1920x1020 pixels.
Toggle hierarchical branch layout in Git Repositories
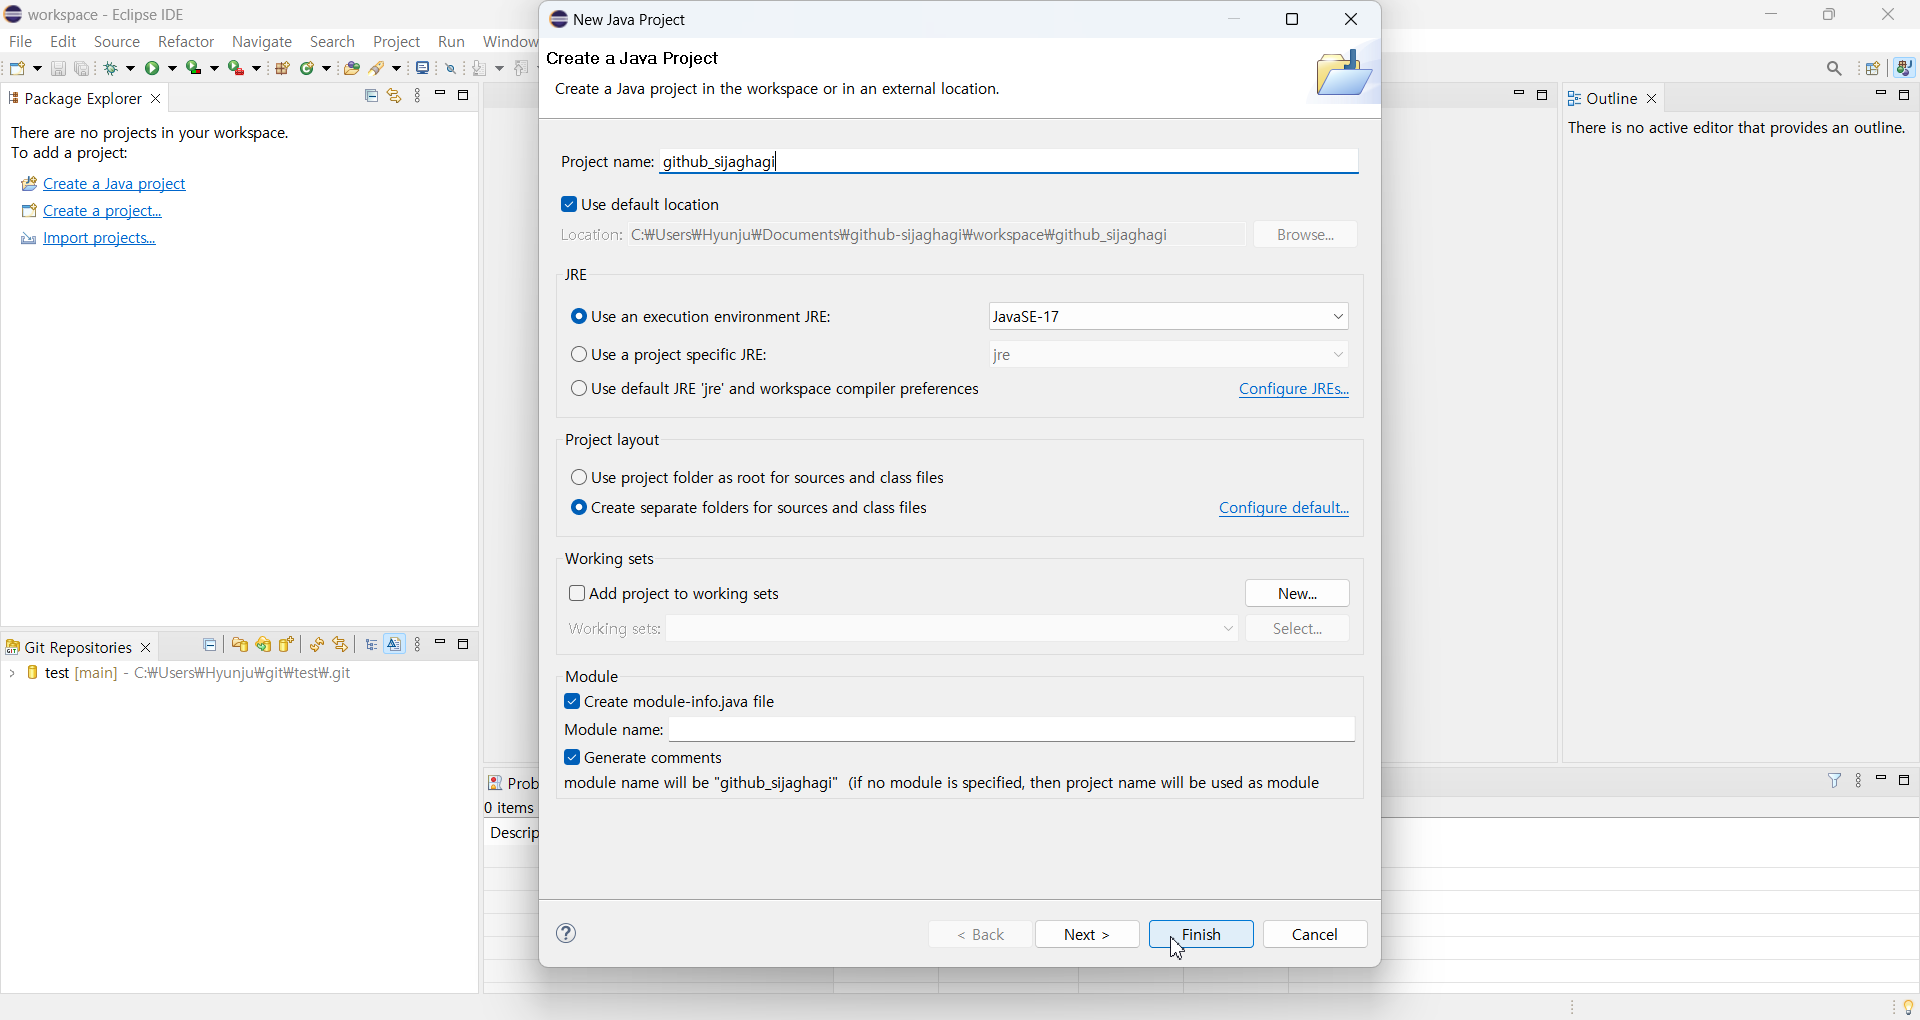[x=372, y=646]
